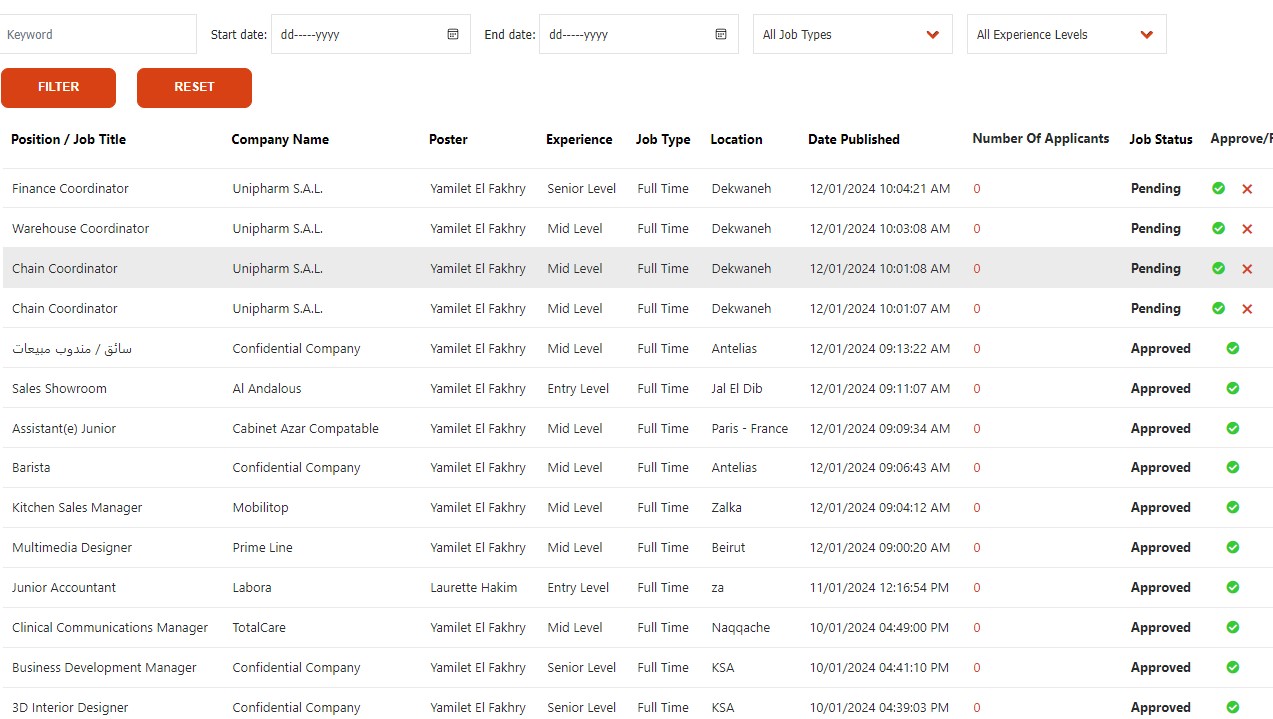This screenshot has height=719, width=1273.
Task: Expand the All Job Types dropdown
Action: (852, 34)
